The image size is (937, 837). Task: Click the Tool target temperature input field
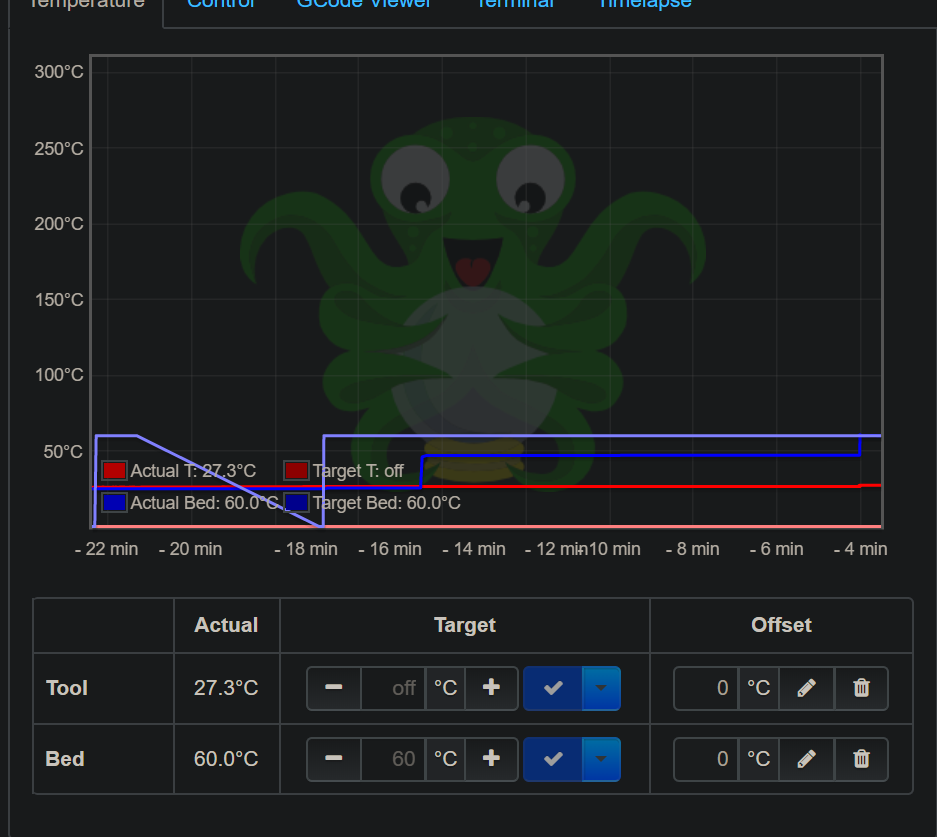pos(393,688)
